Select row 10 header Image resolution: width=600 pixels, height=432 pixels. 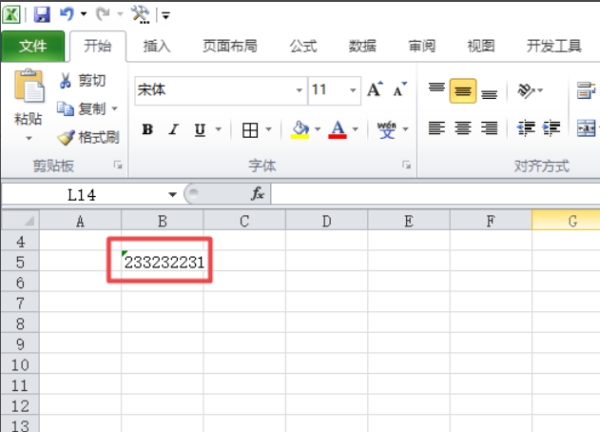pos(20,365)
